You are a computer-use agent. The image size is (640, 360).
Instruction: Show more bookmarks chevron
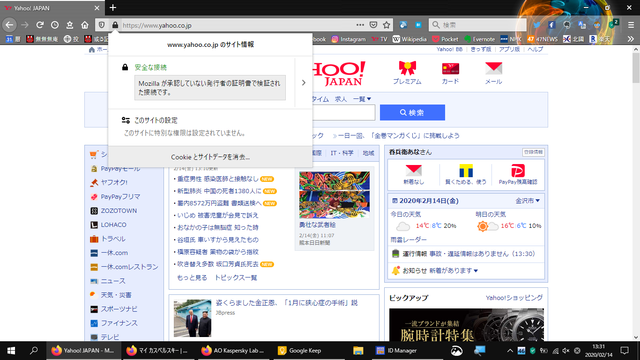point(631,39)
